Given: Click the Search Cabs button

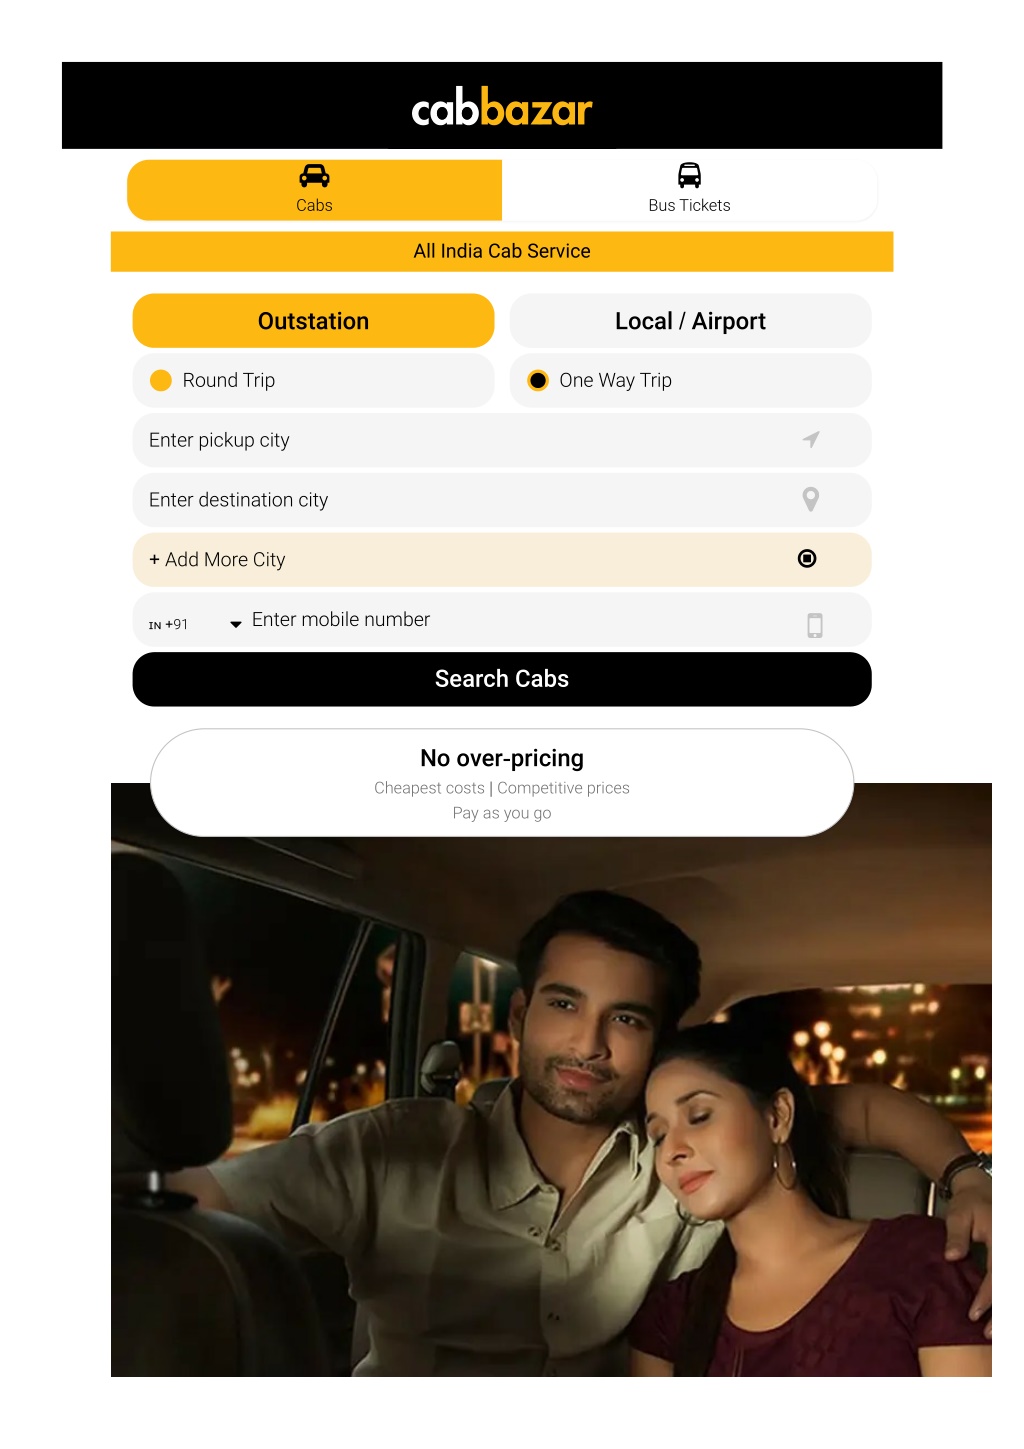Looking at the screenshot, I should coord(502,679).
